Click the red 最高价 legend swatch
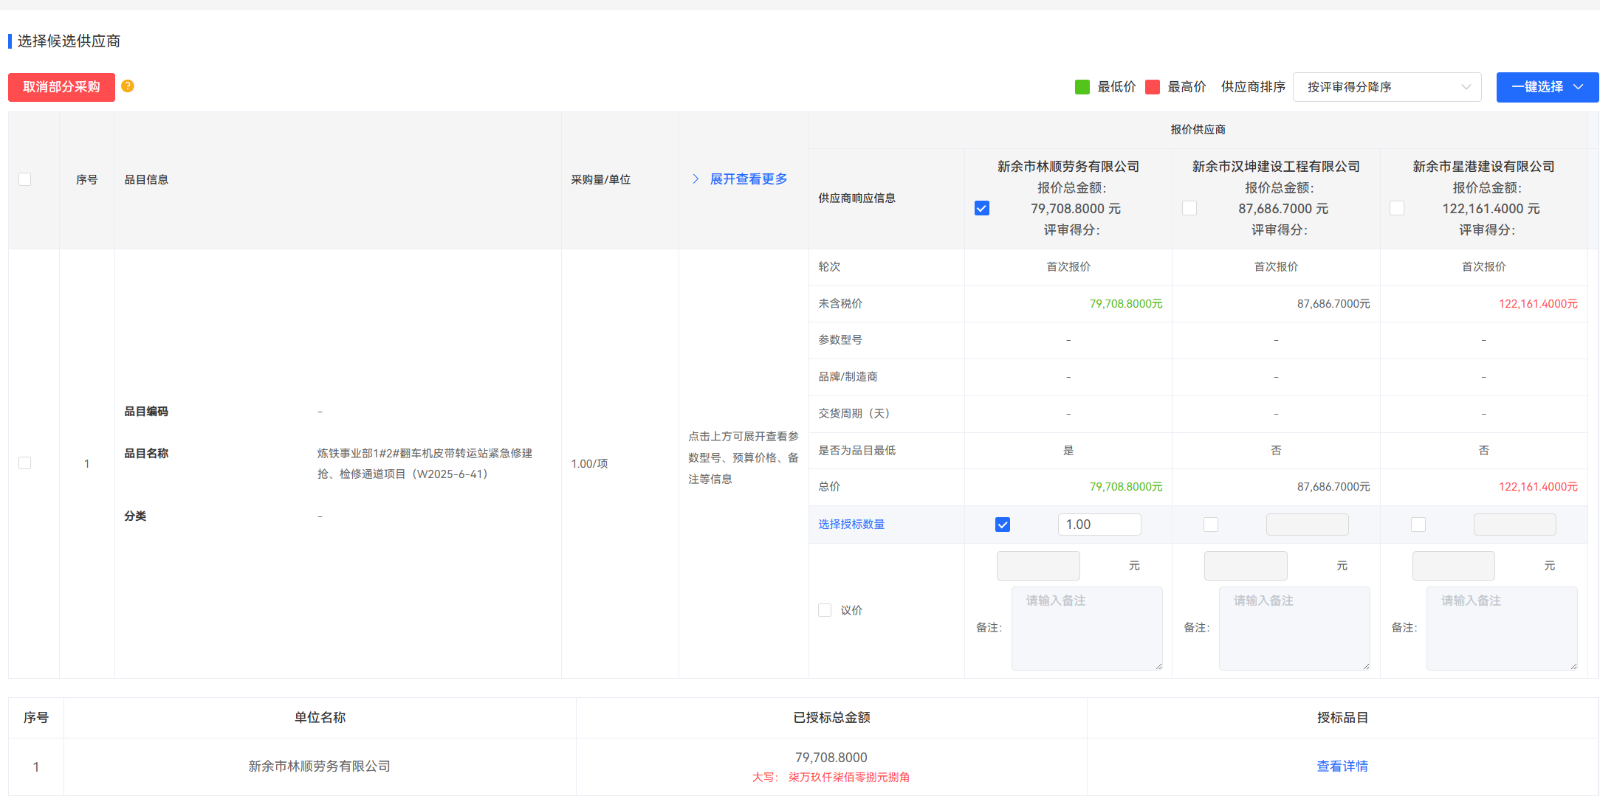1600x796 pixels. click(1152, 87)
